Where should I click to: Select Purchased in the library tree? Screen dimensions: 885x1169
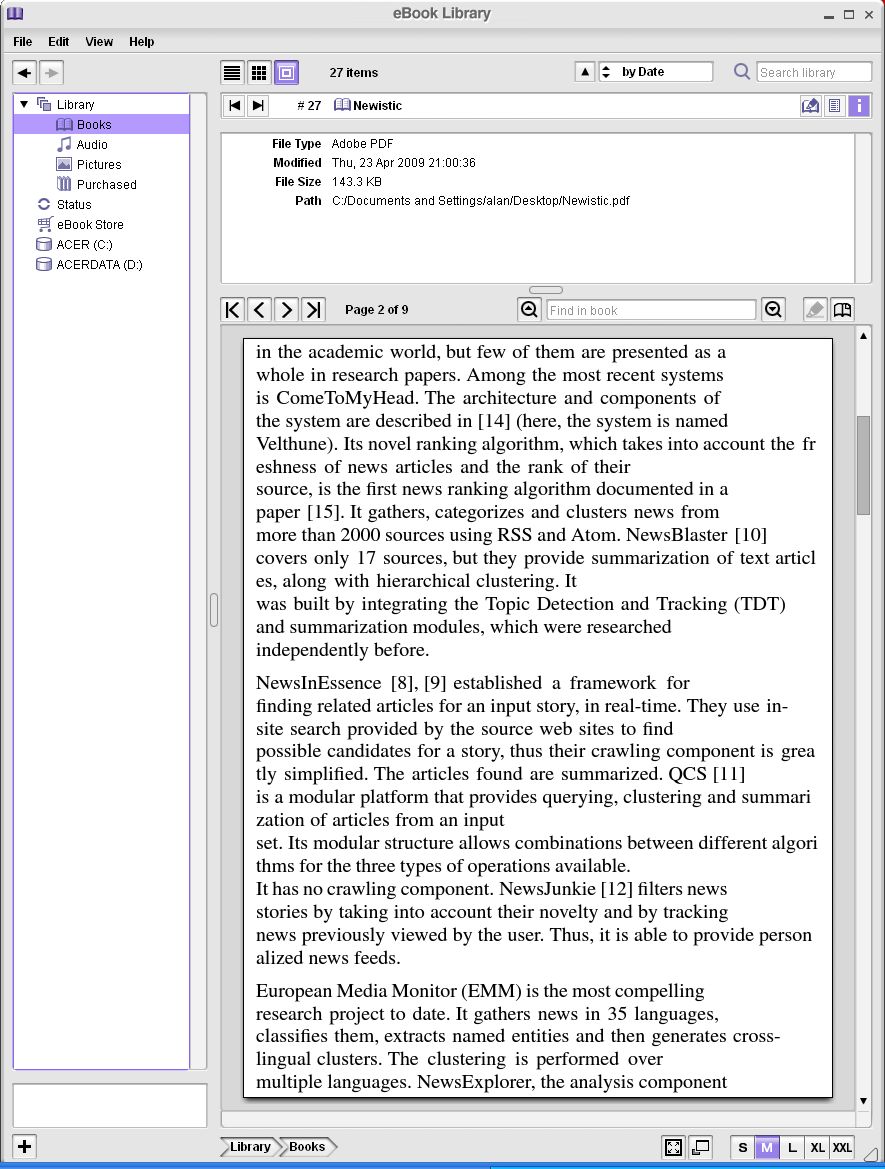pos(96,185)
